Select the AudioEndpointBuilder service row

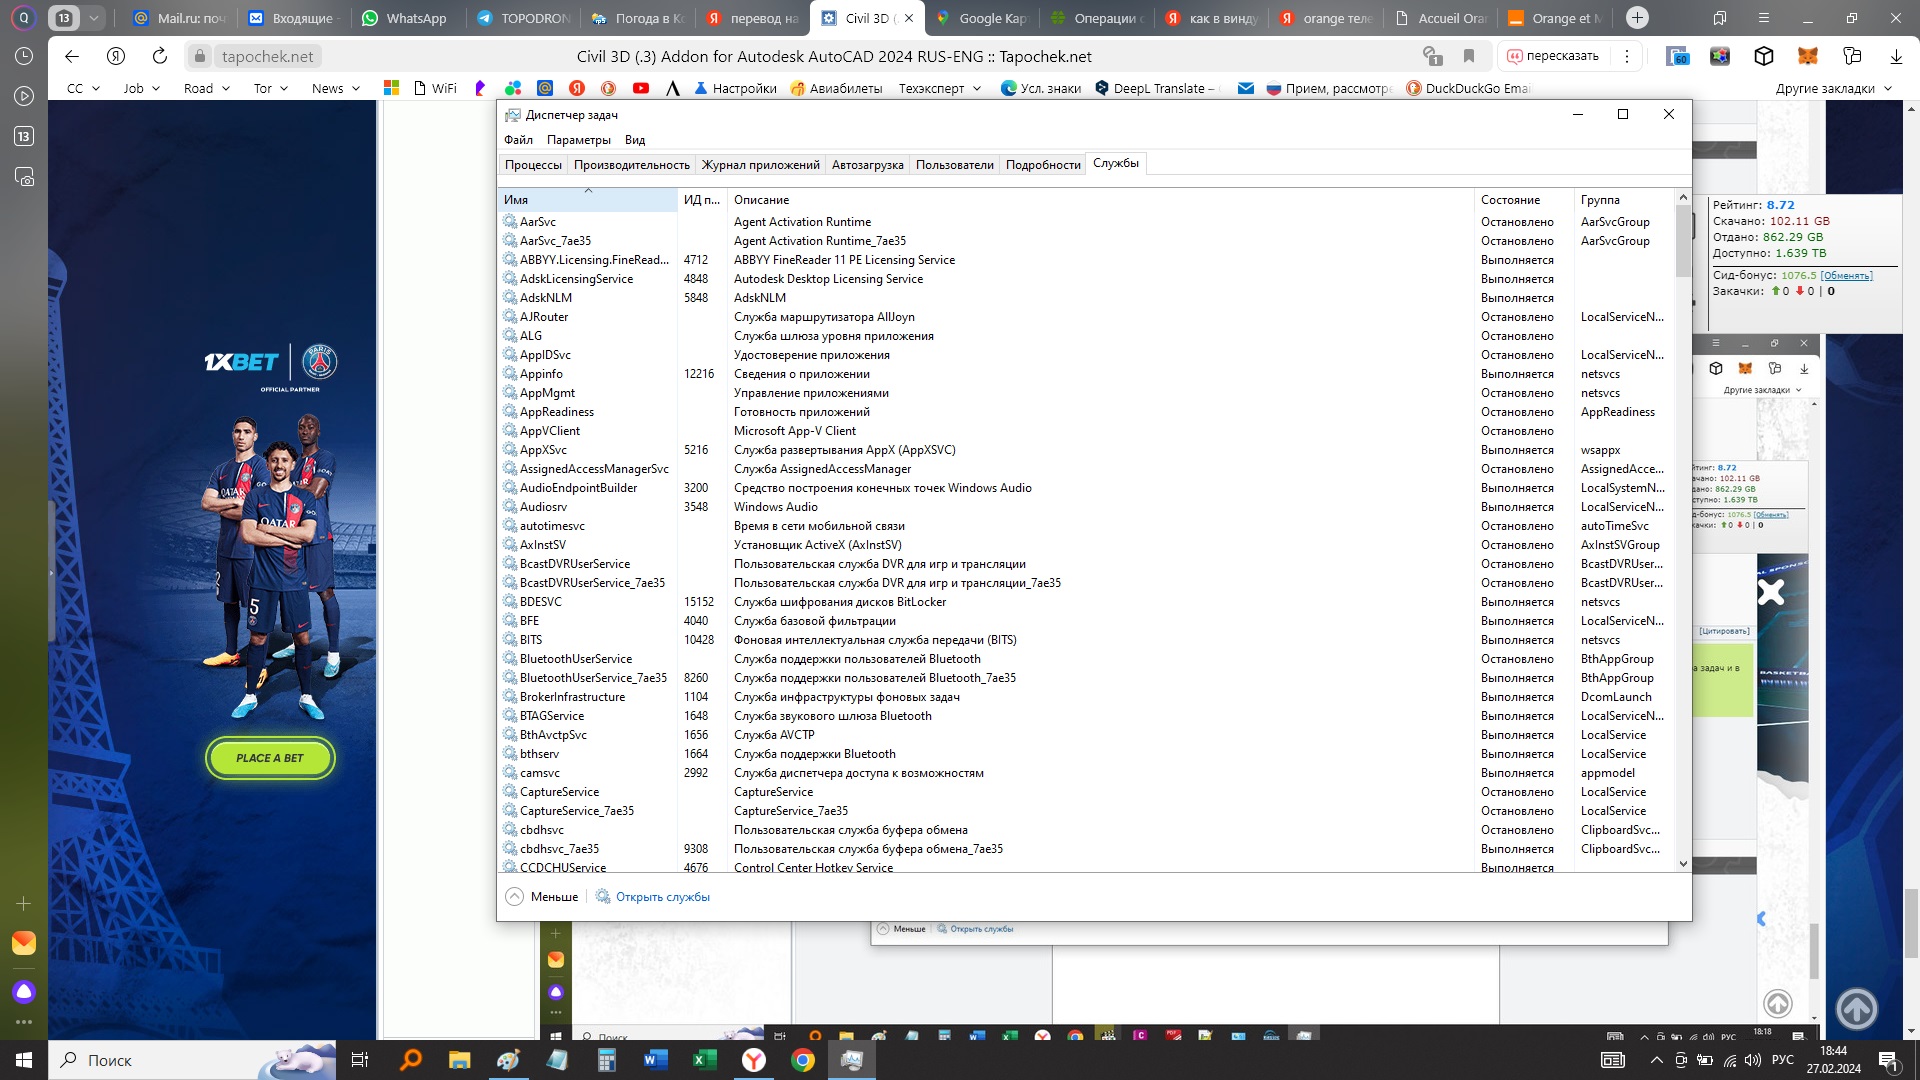tap(578, 488)
